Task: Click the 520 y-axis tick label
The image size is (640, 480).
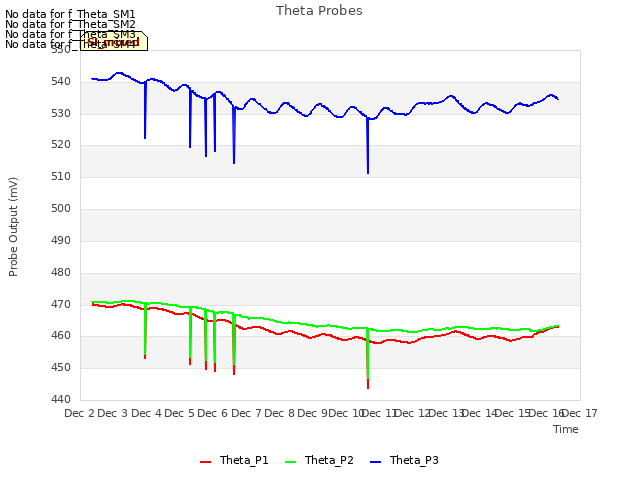Action: [x=61, y=145]
